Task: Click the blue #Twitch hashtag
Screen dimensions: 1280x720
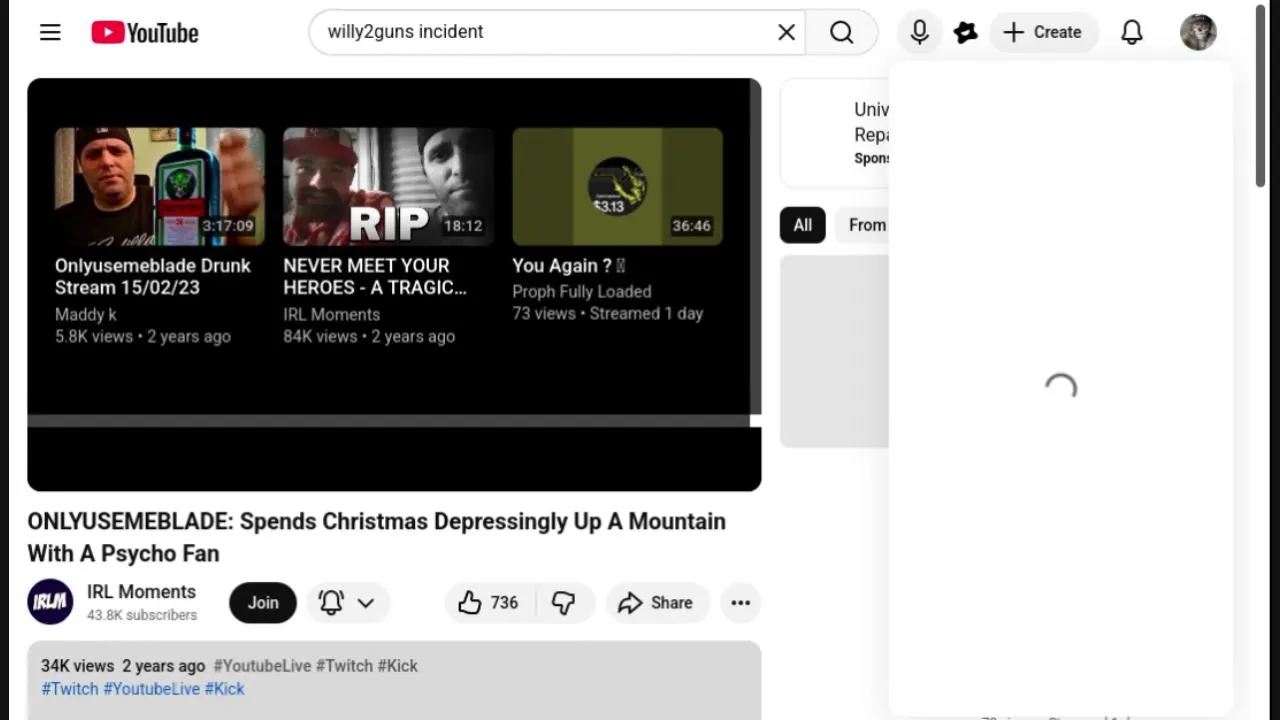Action: click(x=70, y=688)
